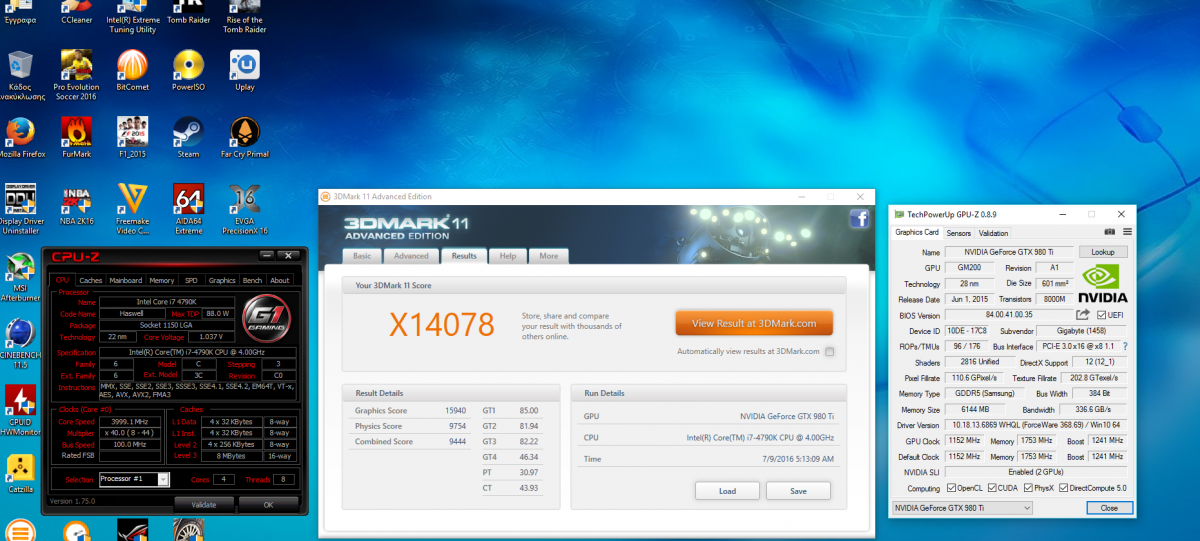Select Results tab in 3DMark 11
1200x541 pixels.
(x=464, y=256)
